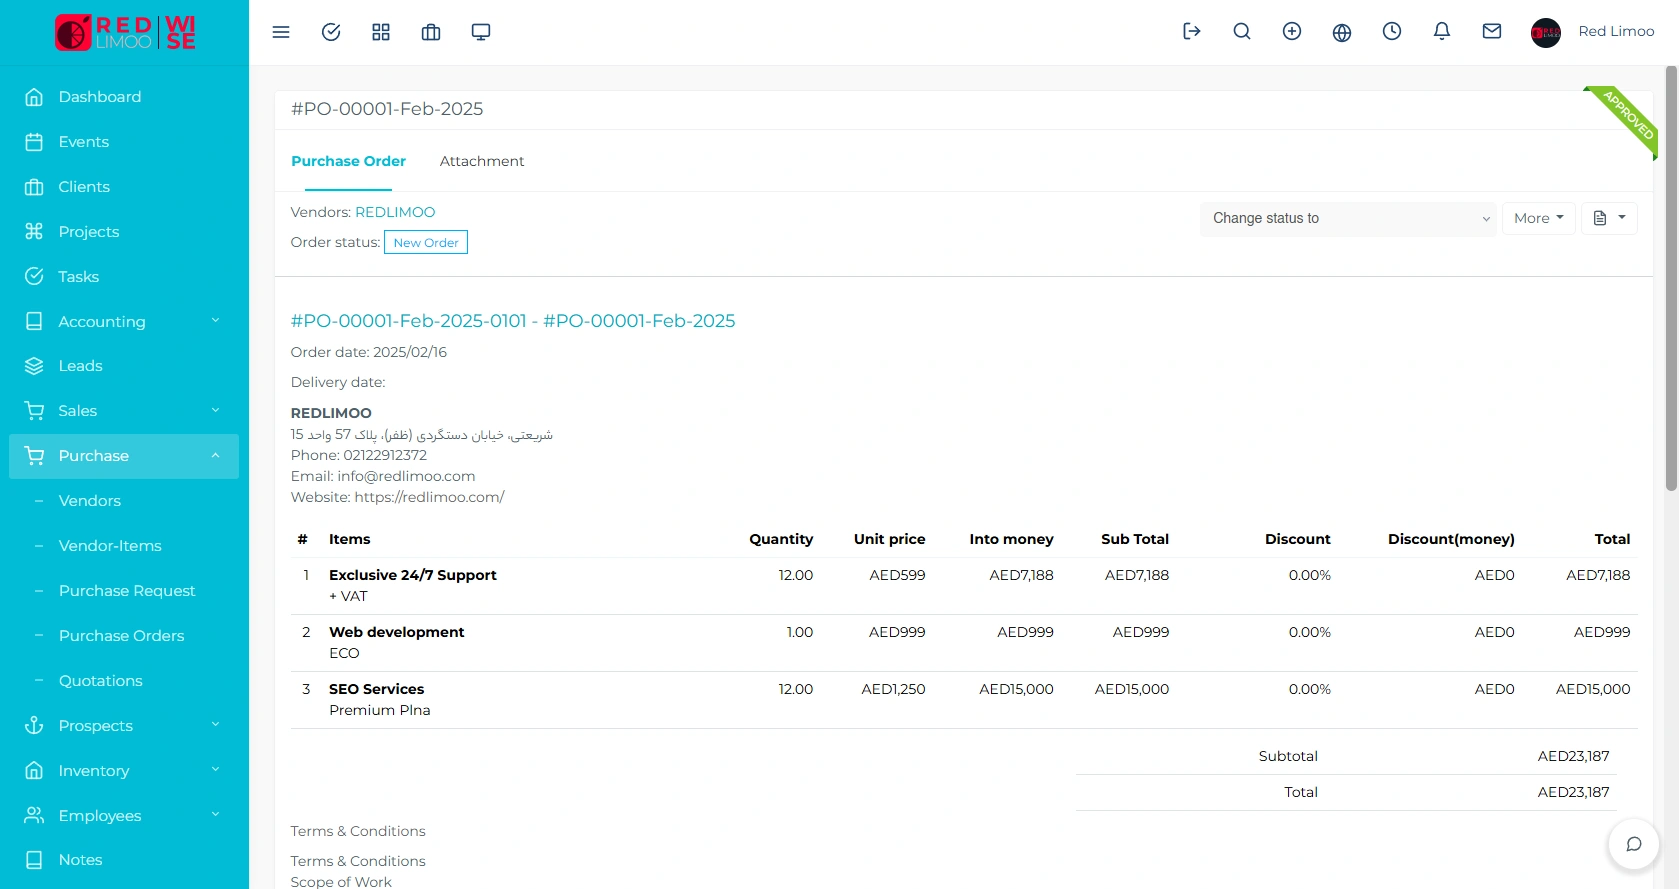Open the globe language icon
This screenshot has height=889, width=1679.
1342,32
